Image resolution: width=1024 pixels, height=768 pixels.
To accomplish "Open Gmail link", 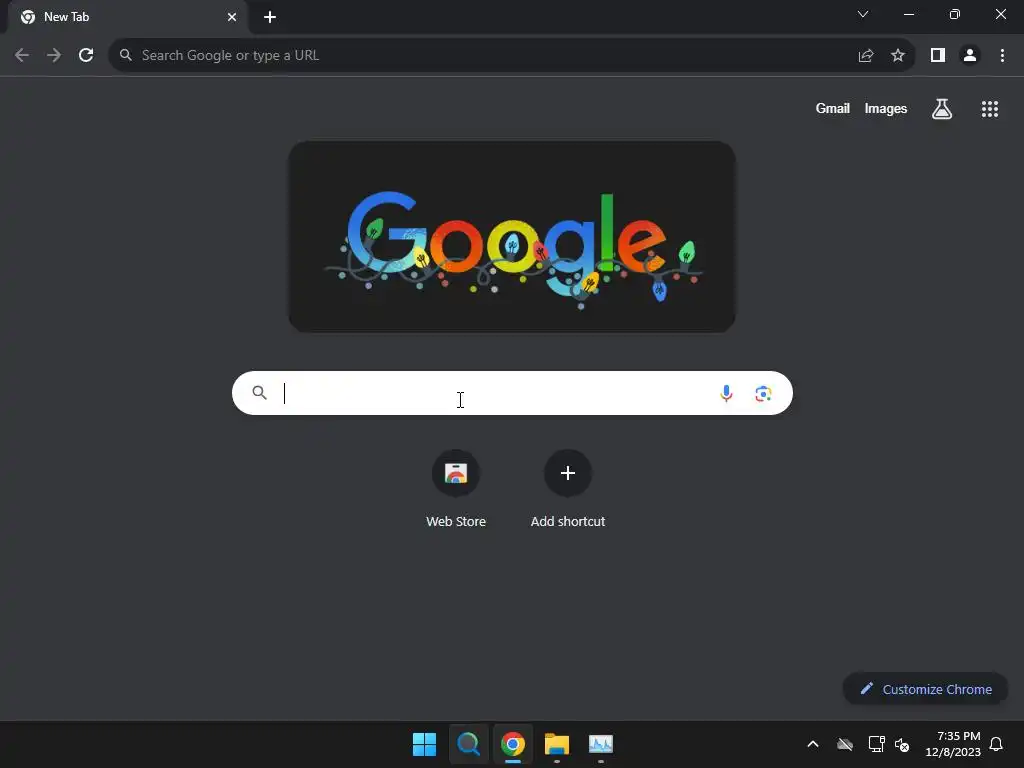I will [833, 108].
